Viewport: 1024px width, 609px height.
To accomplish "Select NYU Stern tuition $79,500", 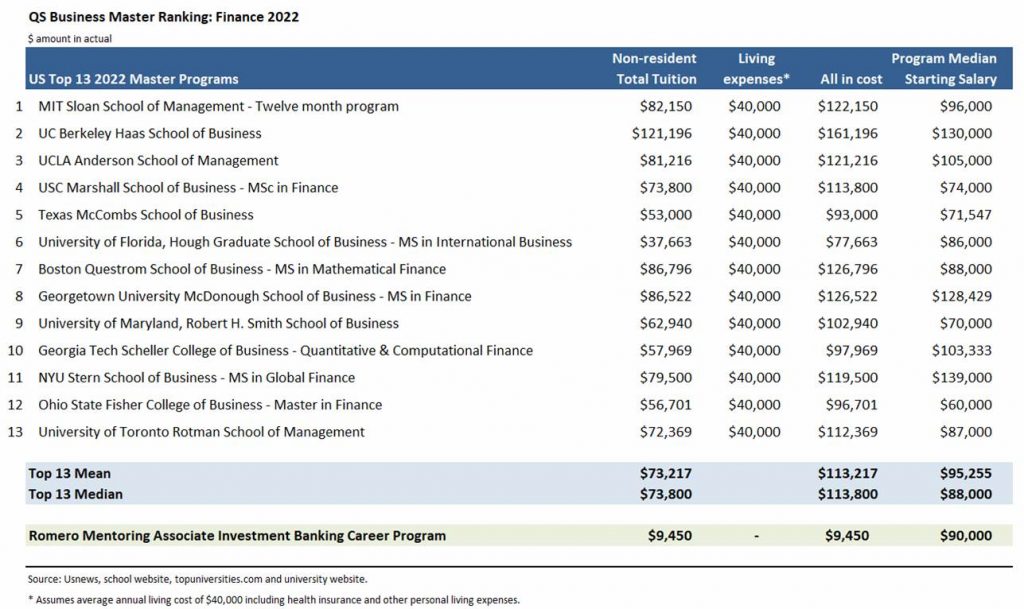I will [x=665, y=378].
